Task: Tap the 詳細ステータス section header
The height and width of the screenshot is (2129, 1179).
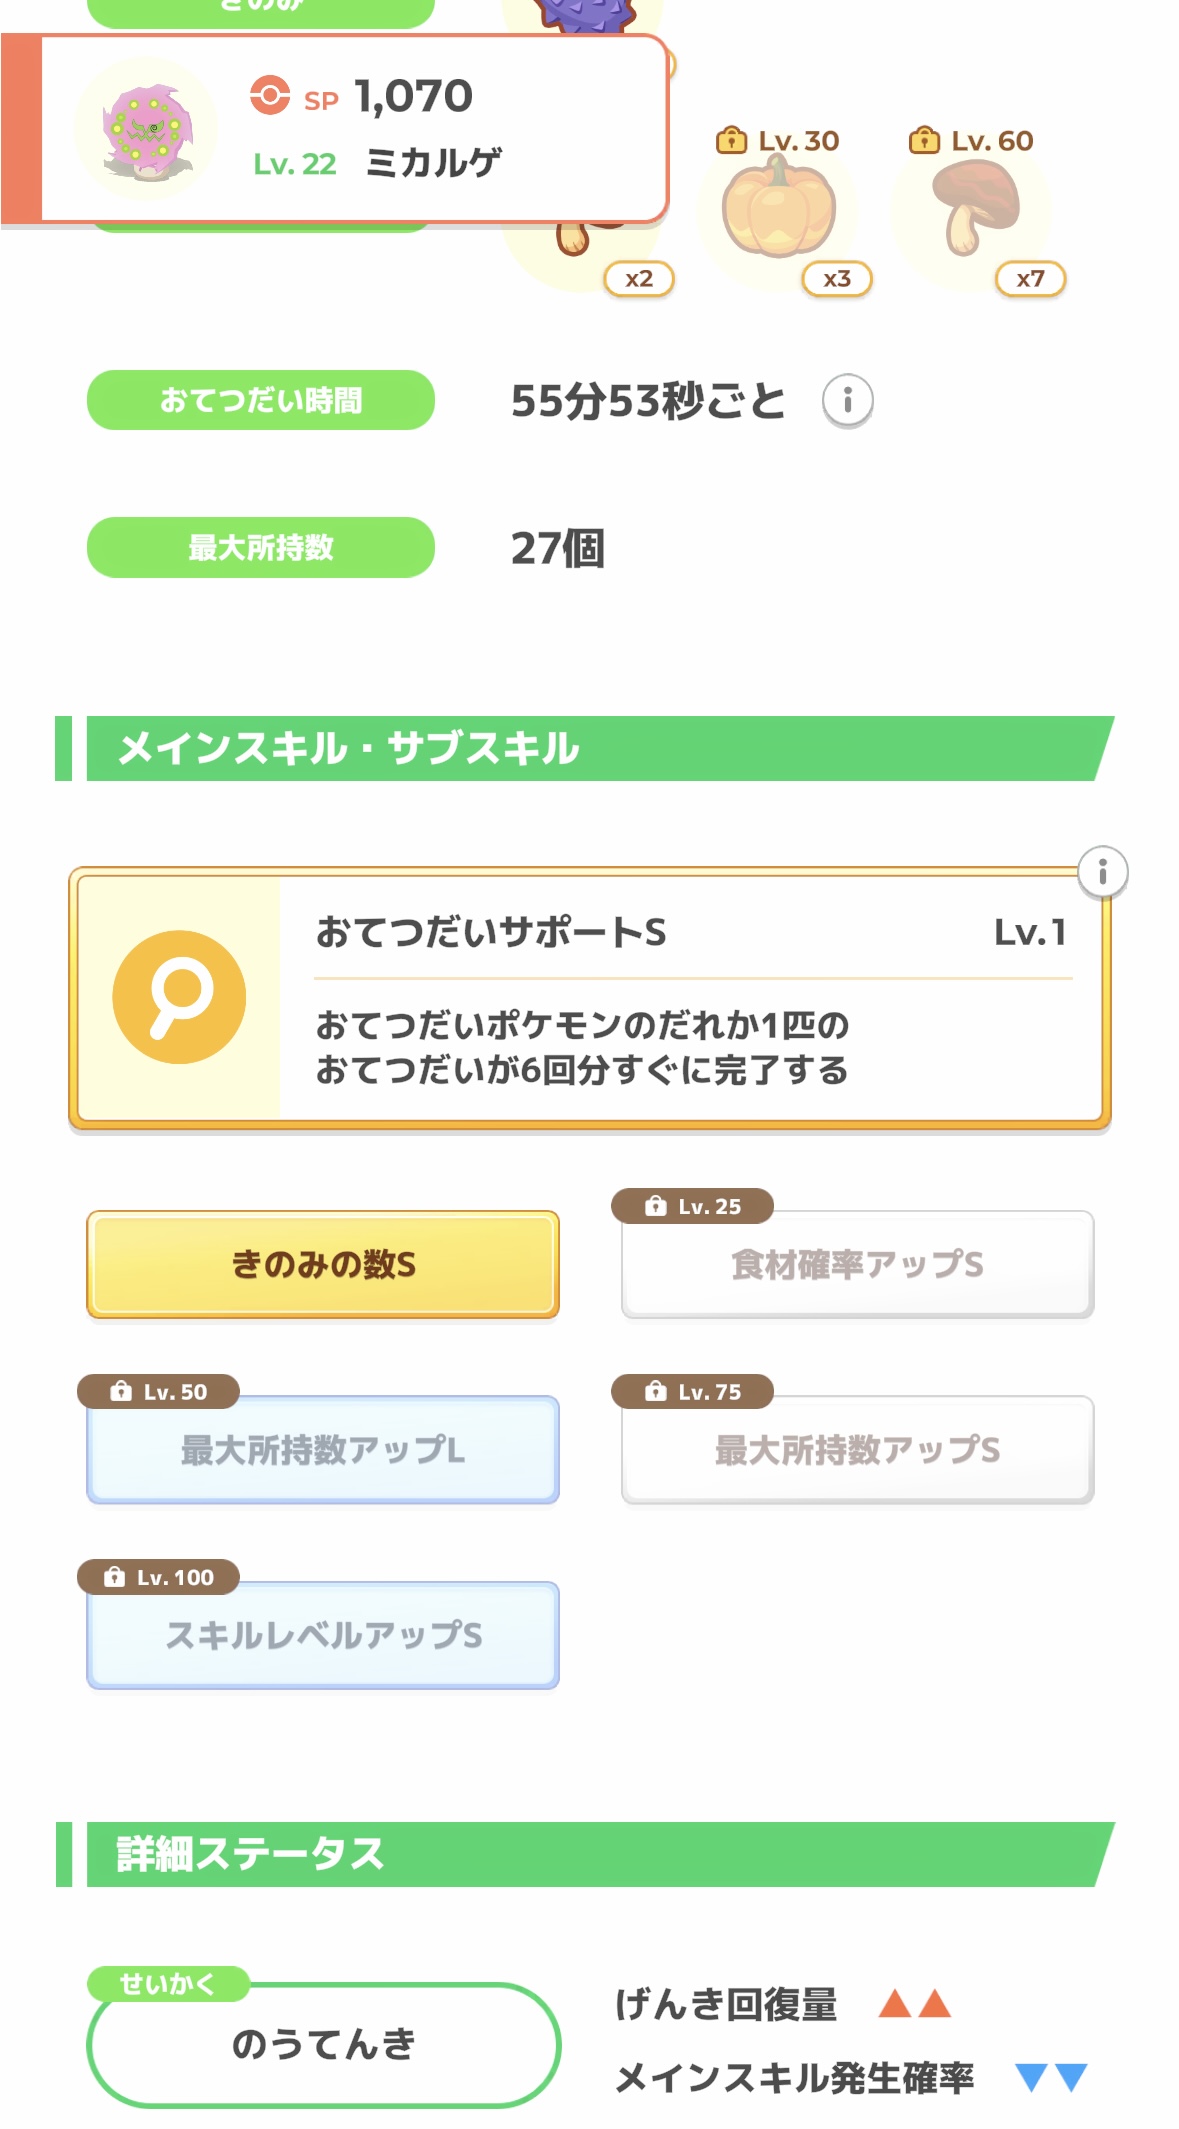Action: [590, 1854]
